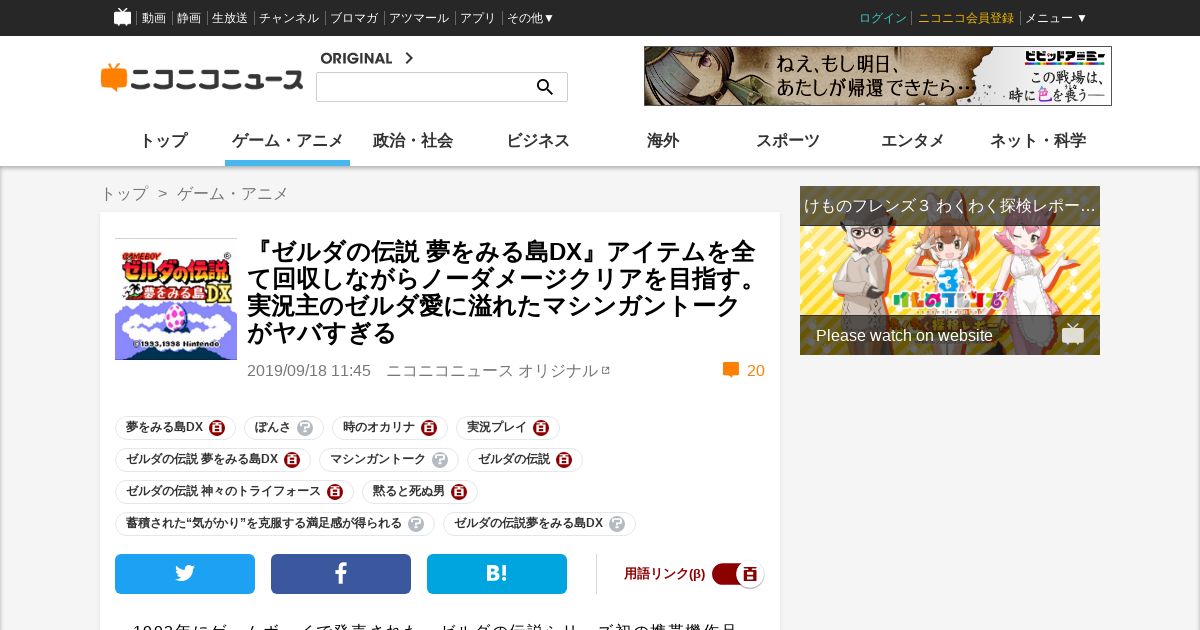Click the 夢をみる島DX tag text
The image size is (1200, 630).
tap(164, 428)
